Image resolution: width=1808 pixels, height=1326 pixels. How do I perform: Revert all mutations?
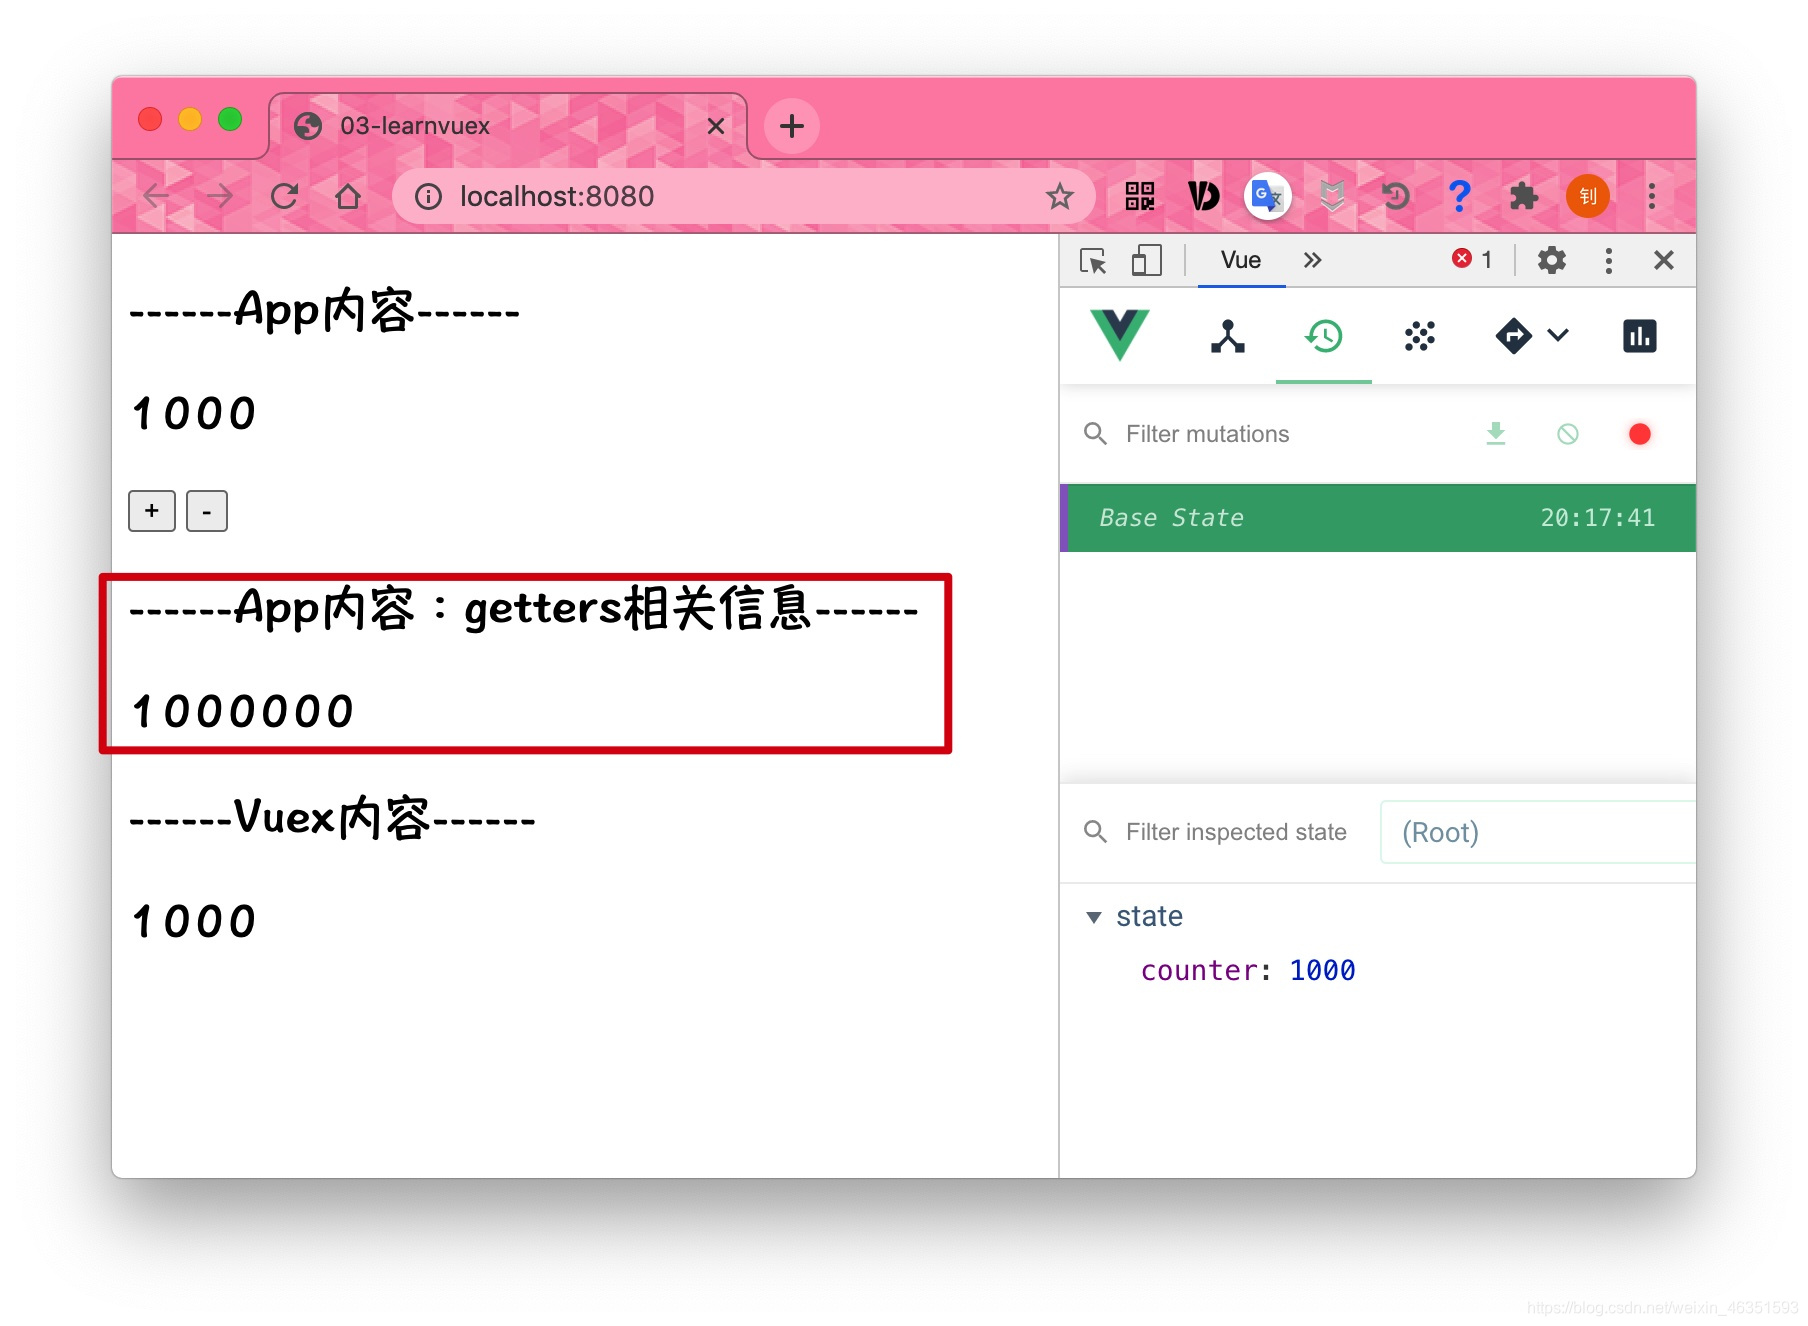pos(1568,434)
